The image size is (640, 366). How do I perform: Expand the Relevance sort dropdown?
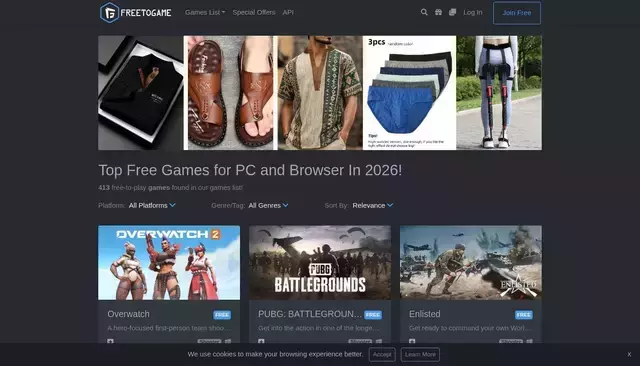(x=373, y=205)
